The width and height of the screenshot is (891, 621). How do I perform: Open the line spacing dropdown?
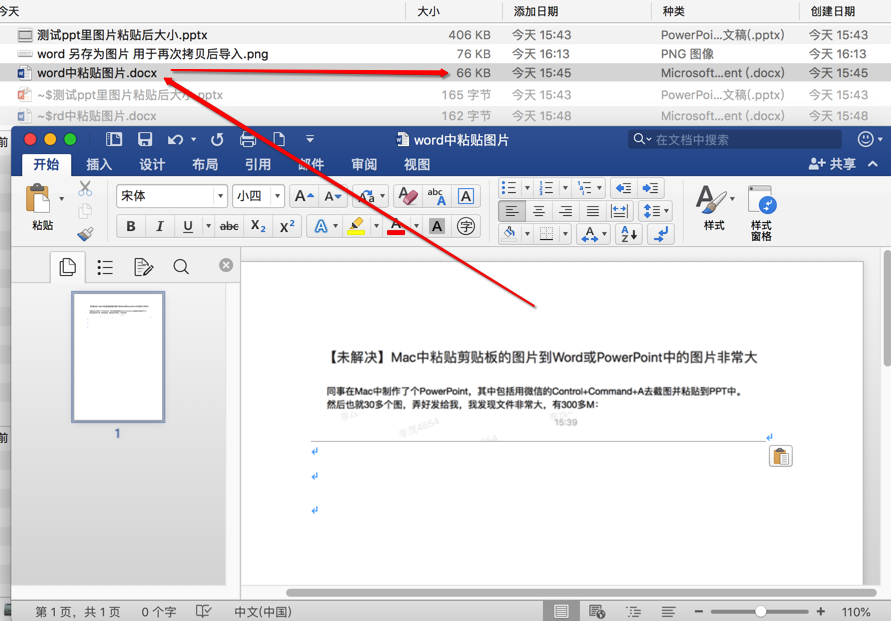pos(656,211)
